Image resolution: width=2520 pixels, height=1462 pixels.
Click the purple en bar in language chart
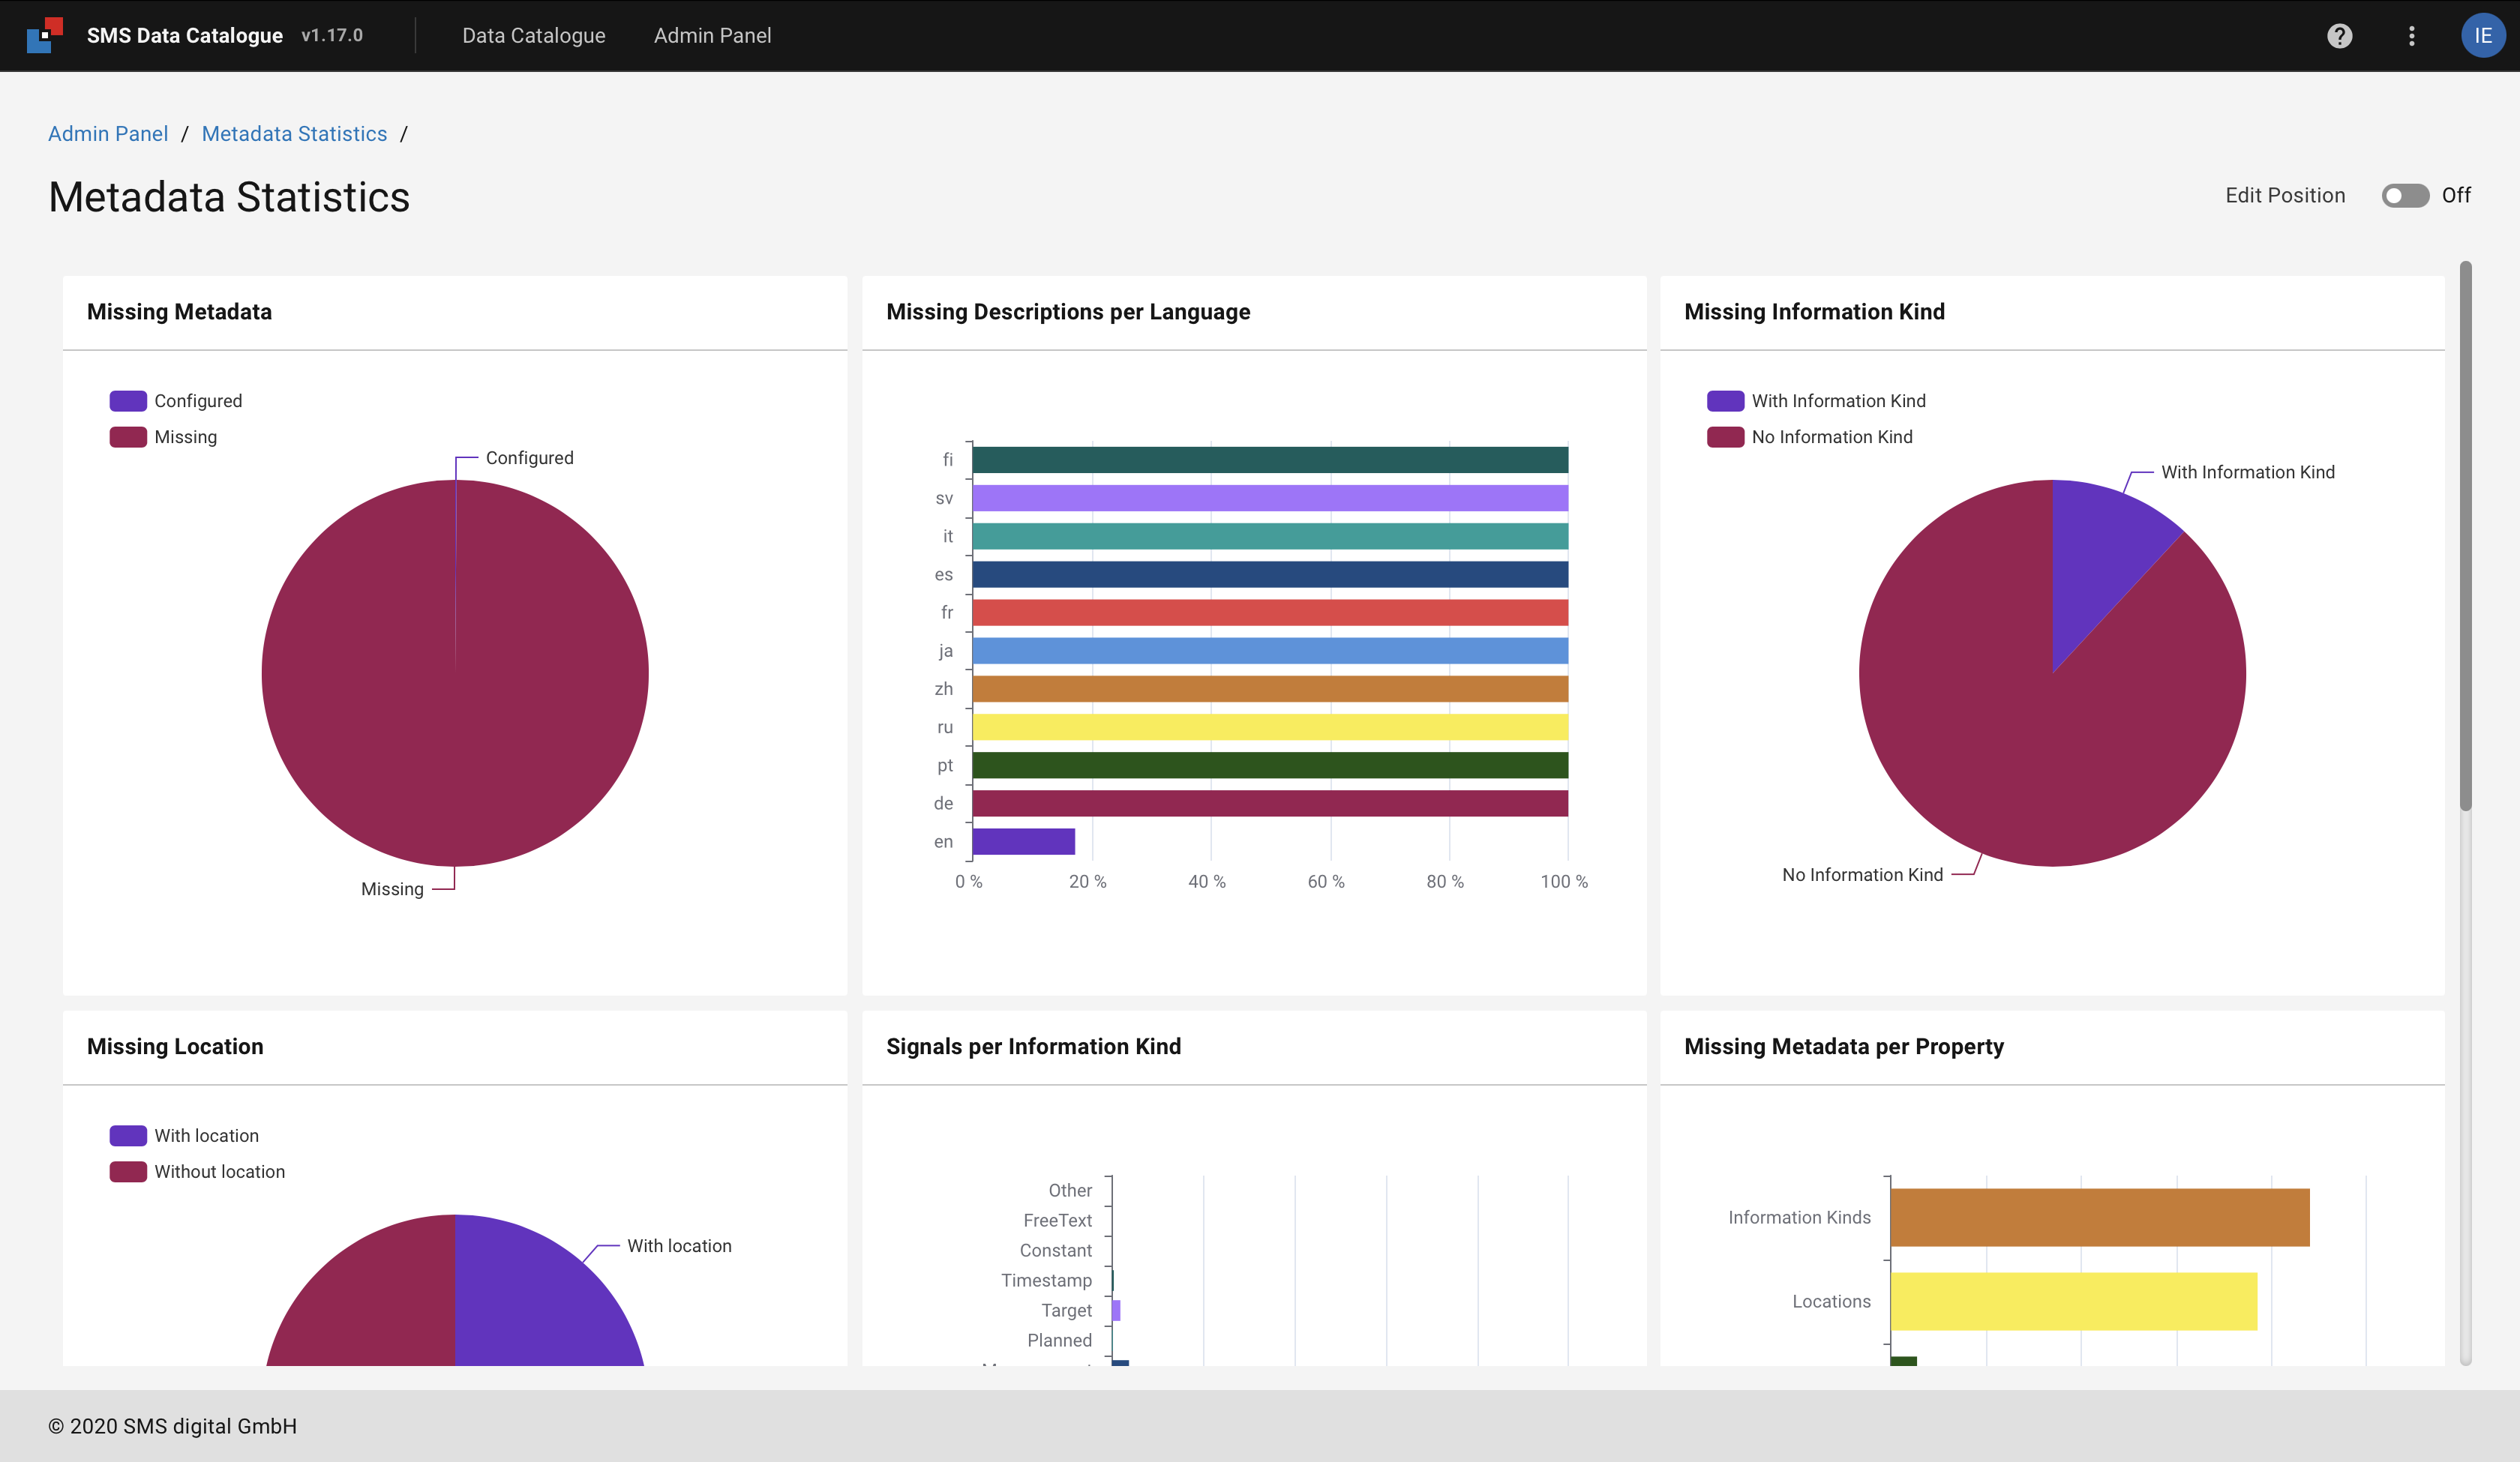(x=1023, y=842)
